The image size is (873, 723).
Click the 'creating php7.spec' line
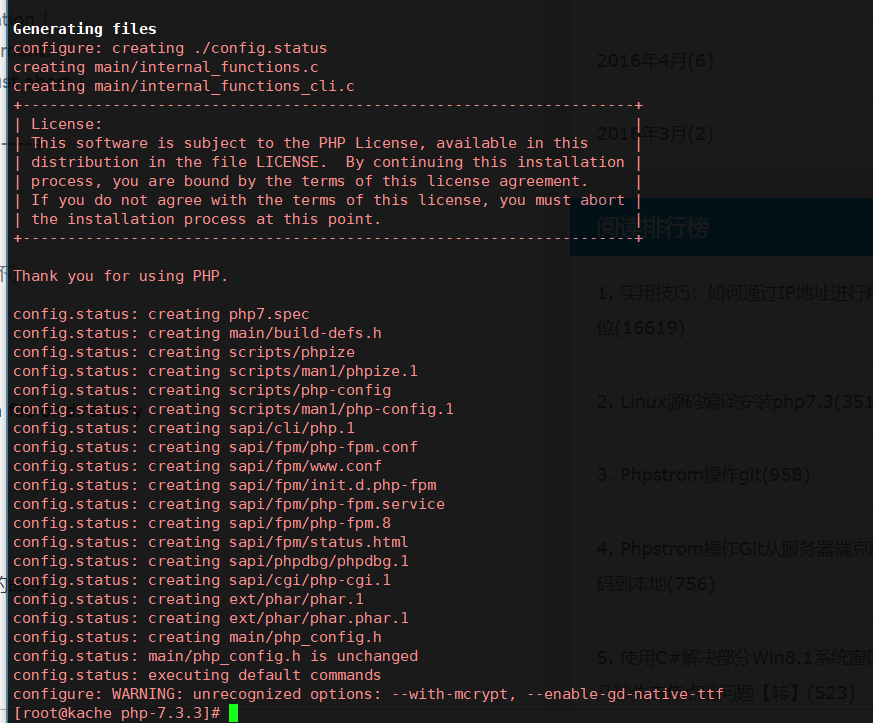[x=161, y=314]
